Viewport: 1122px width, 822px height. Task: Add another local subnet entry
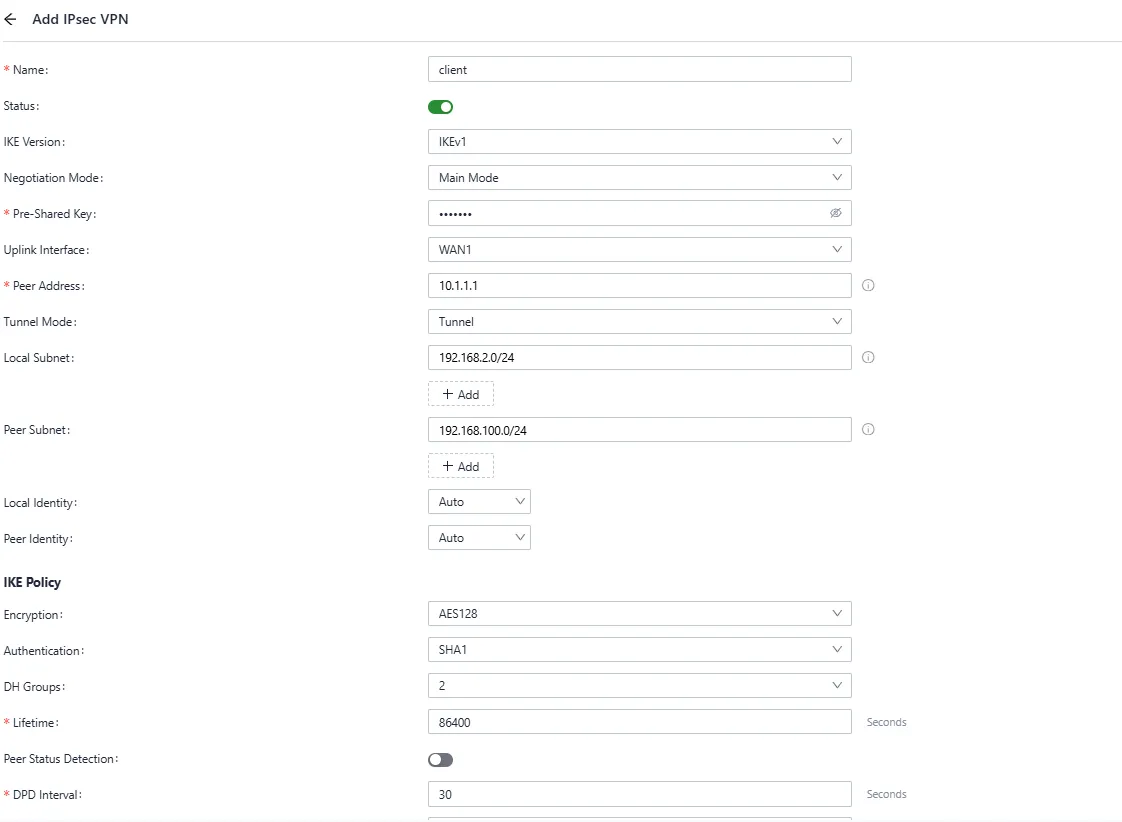tap(461, 394)
